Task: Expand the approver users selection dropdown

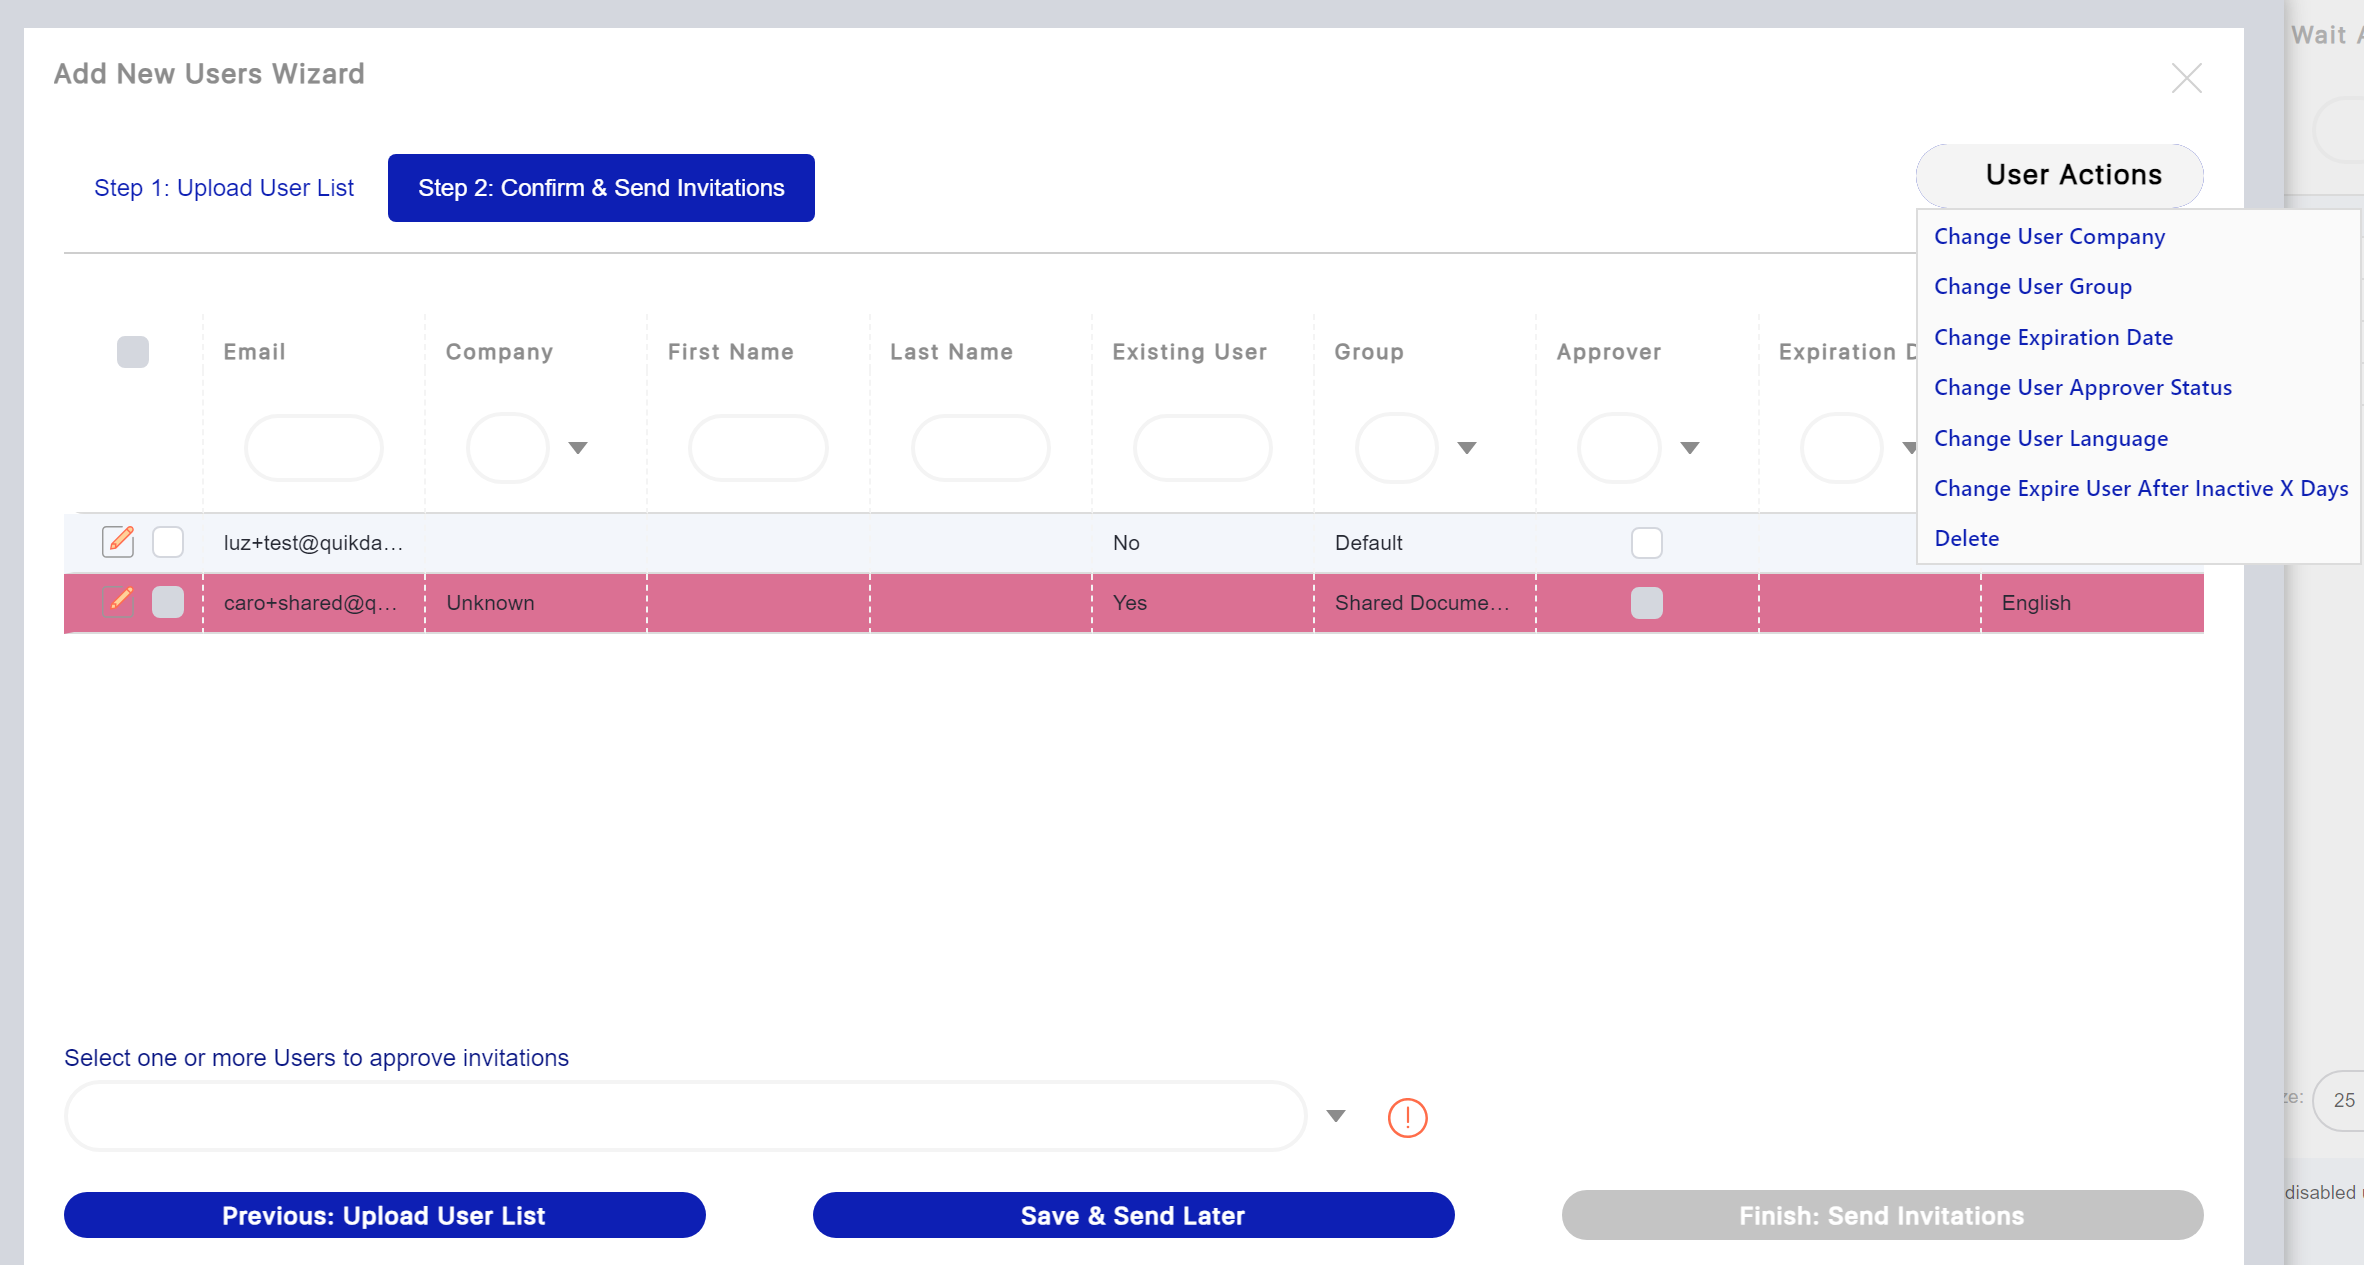Action: (1335, 1116)
